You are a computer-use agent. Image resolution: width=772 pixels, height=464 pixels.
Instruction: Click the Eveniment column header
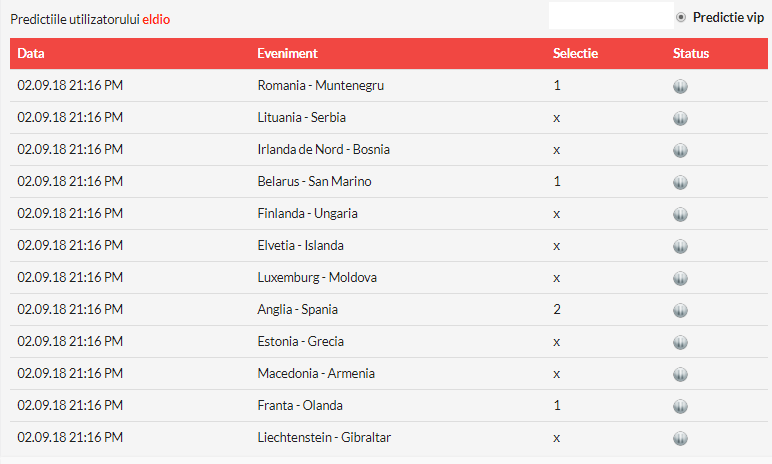(287, 53)
